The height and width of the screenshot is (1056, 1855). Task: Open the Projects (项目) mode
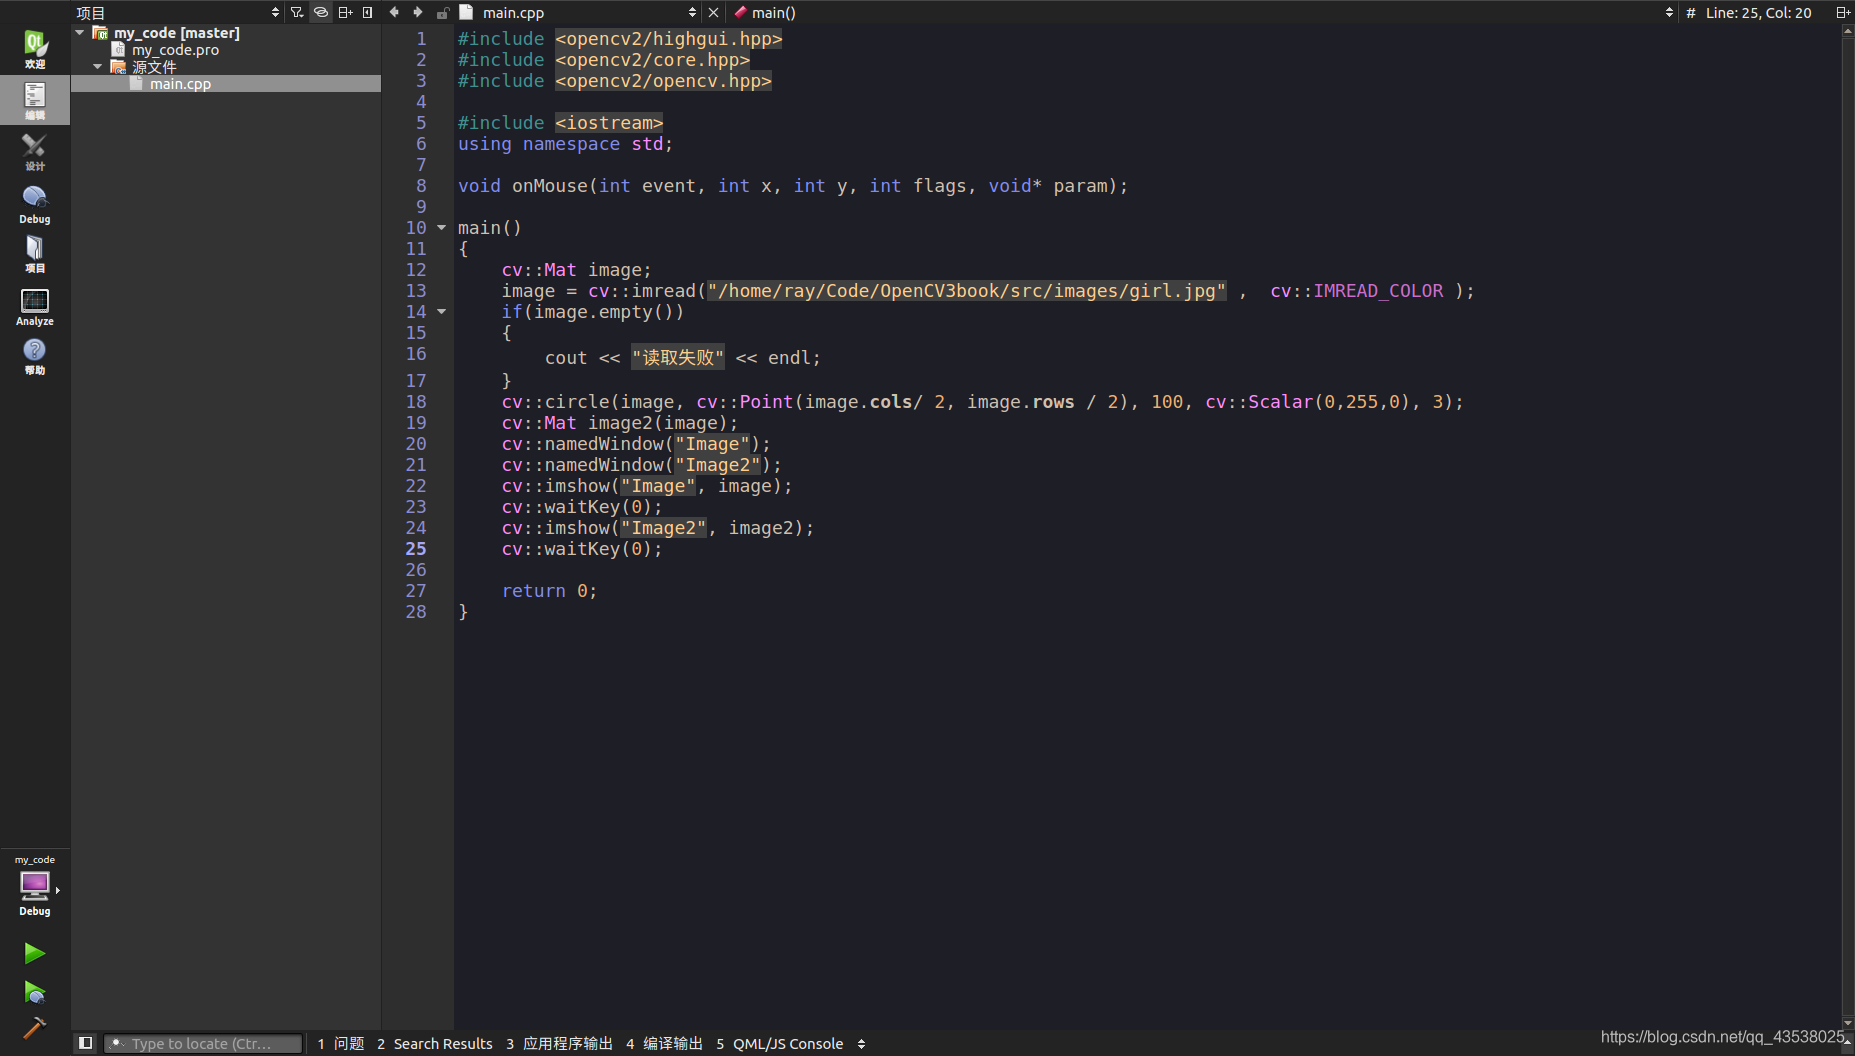pyautogui.click(x=35, y=254)
